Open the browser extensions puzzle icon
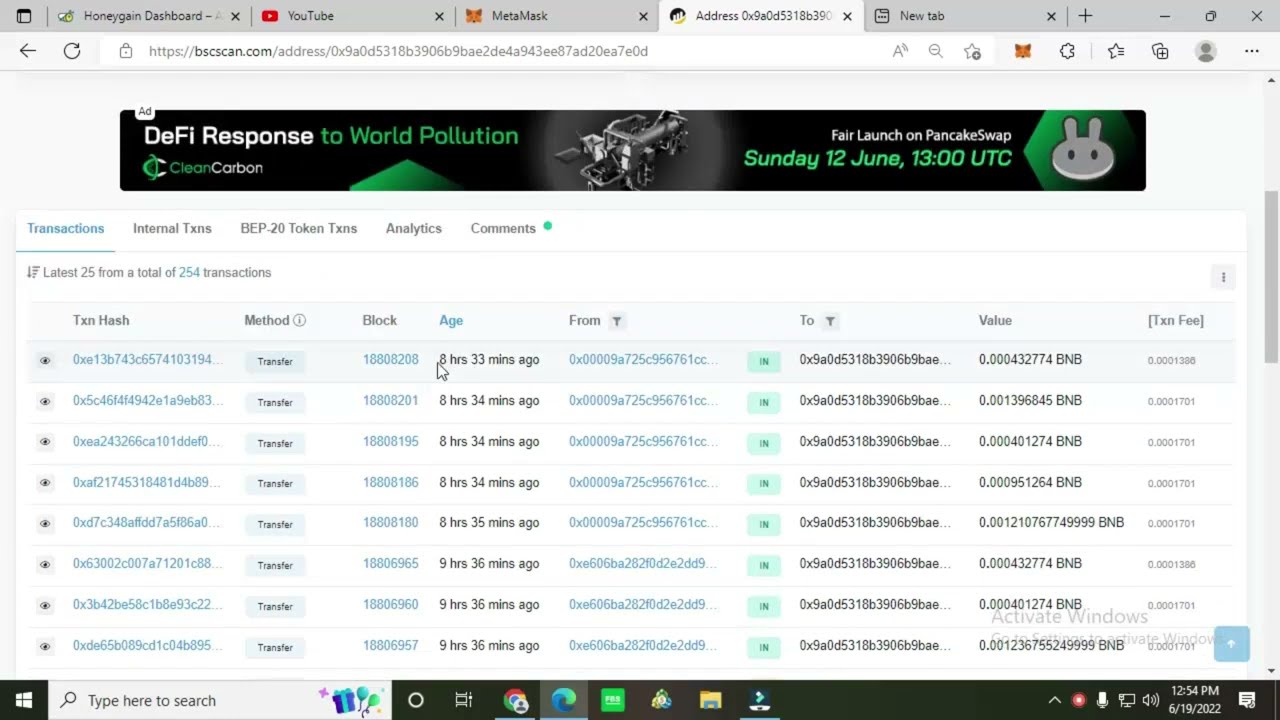The width and height of the screenshot is (1280, 720). 1067,51
